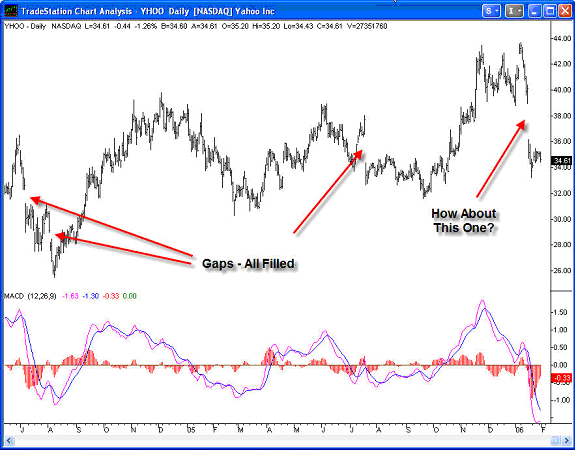The height and width of the screenshot is (450, 575).
Task: Click the 44.00 price axis label
Action: point(563,39)
